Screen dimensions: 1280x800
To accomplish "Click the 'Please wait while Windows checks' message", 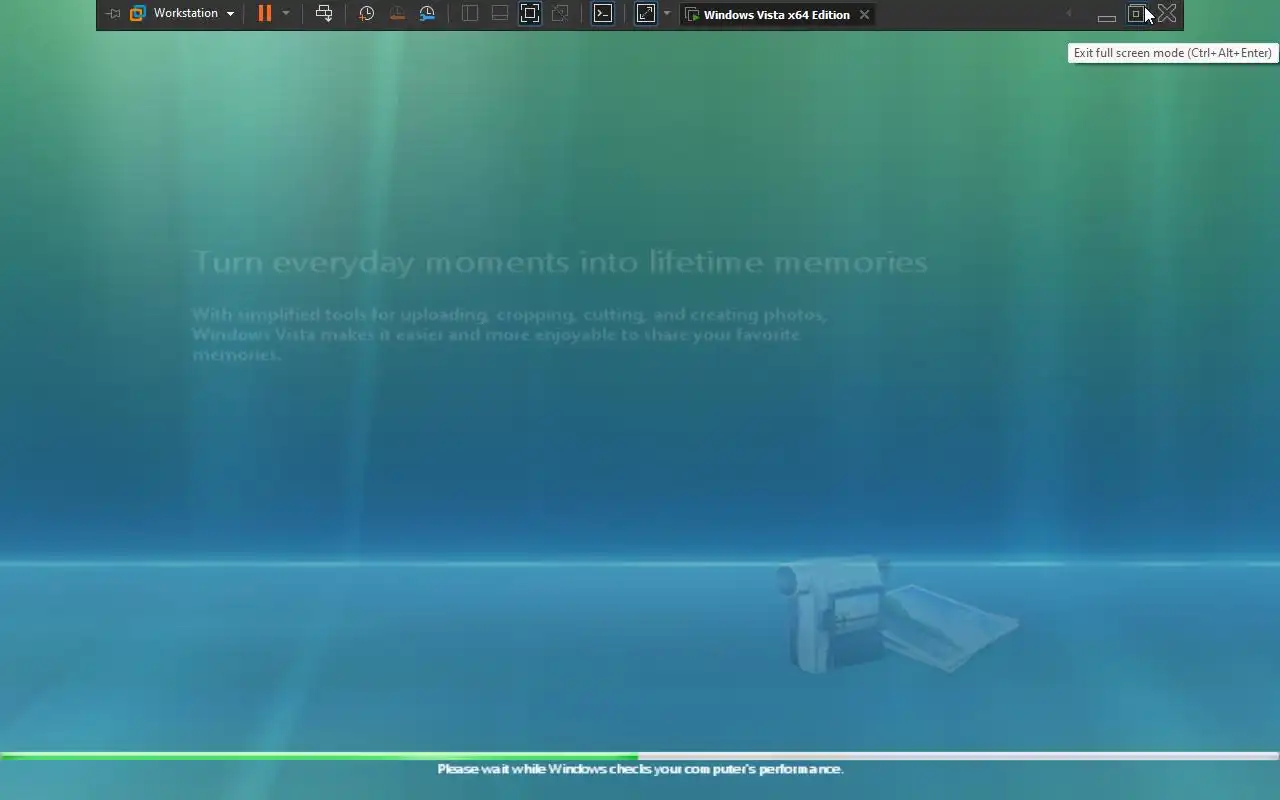I will [x=640, y=769].
